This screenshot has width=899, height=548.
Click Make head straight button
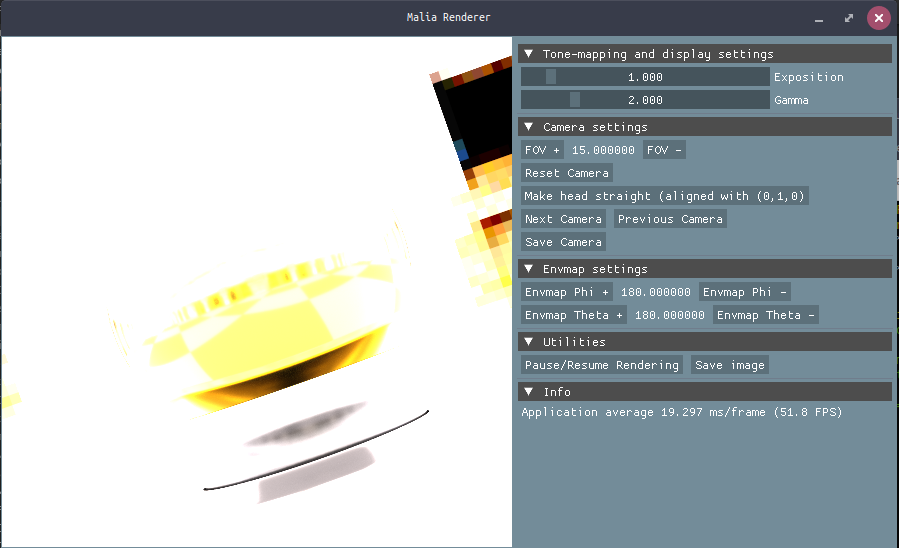pyautogui.click(x=665, y=196)
